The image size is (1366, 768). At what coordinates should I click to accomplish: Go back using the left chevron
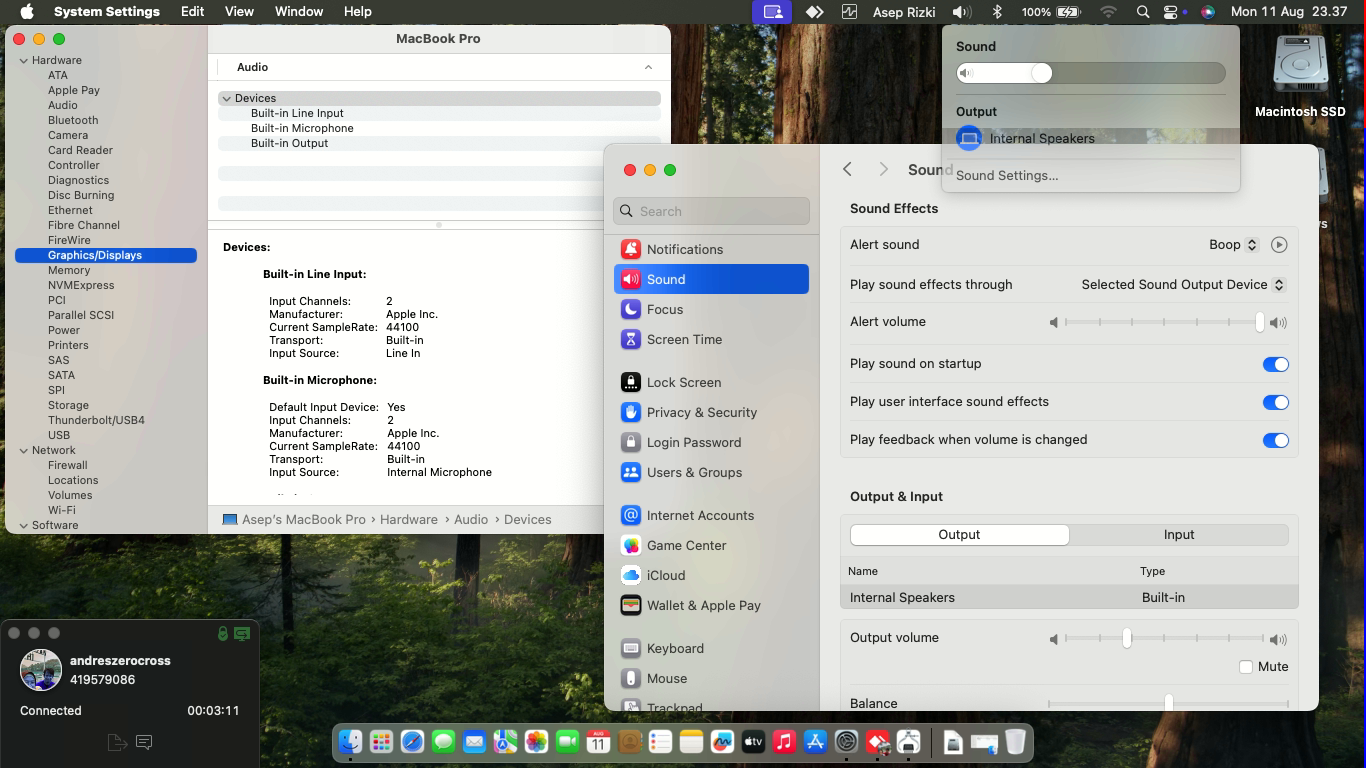[848, 170]
